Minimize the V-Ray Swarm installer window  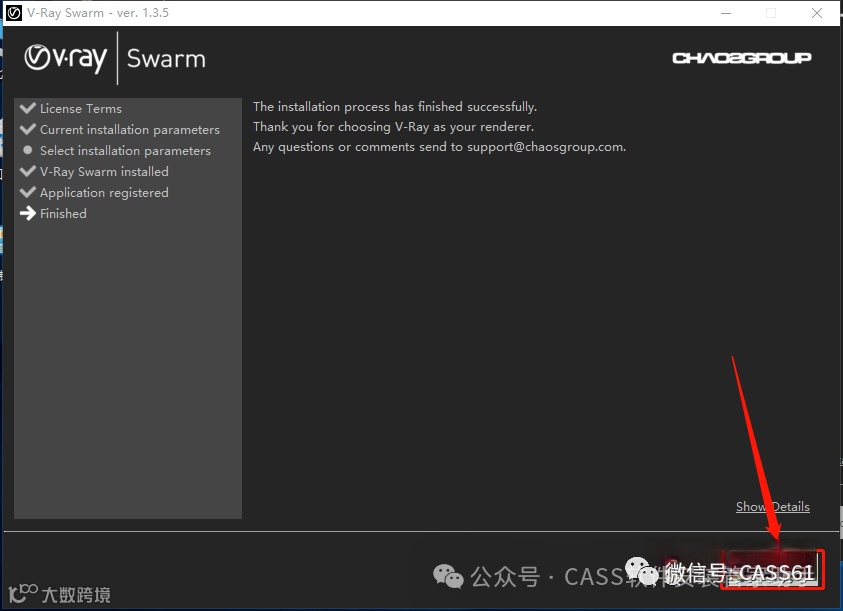[726, 13]
